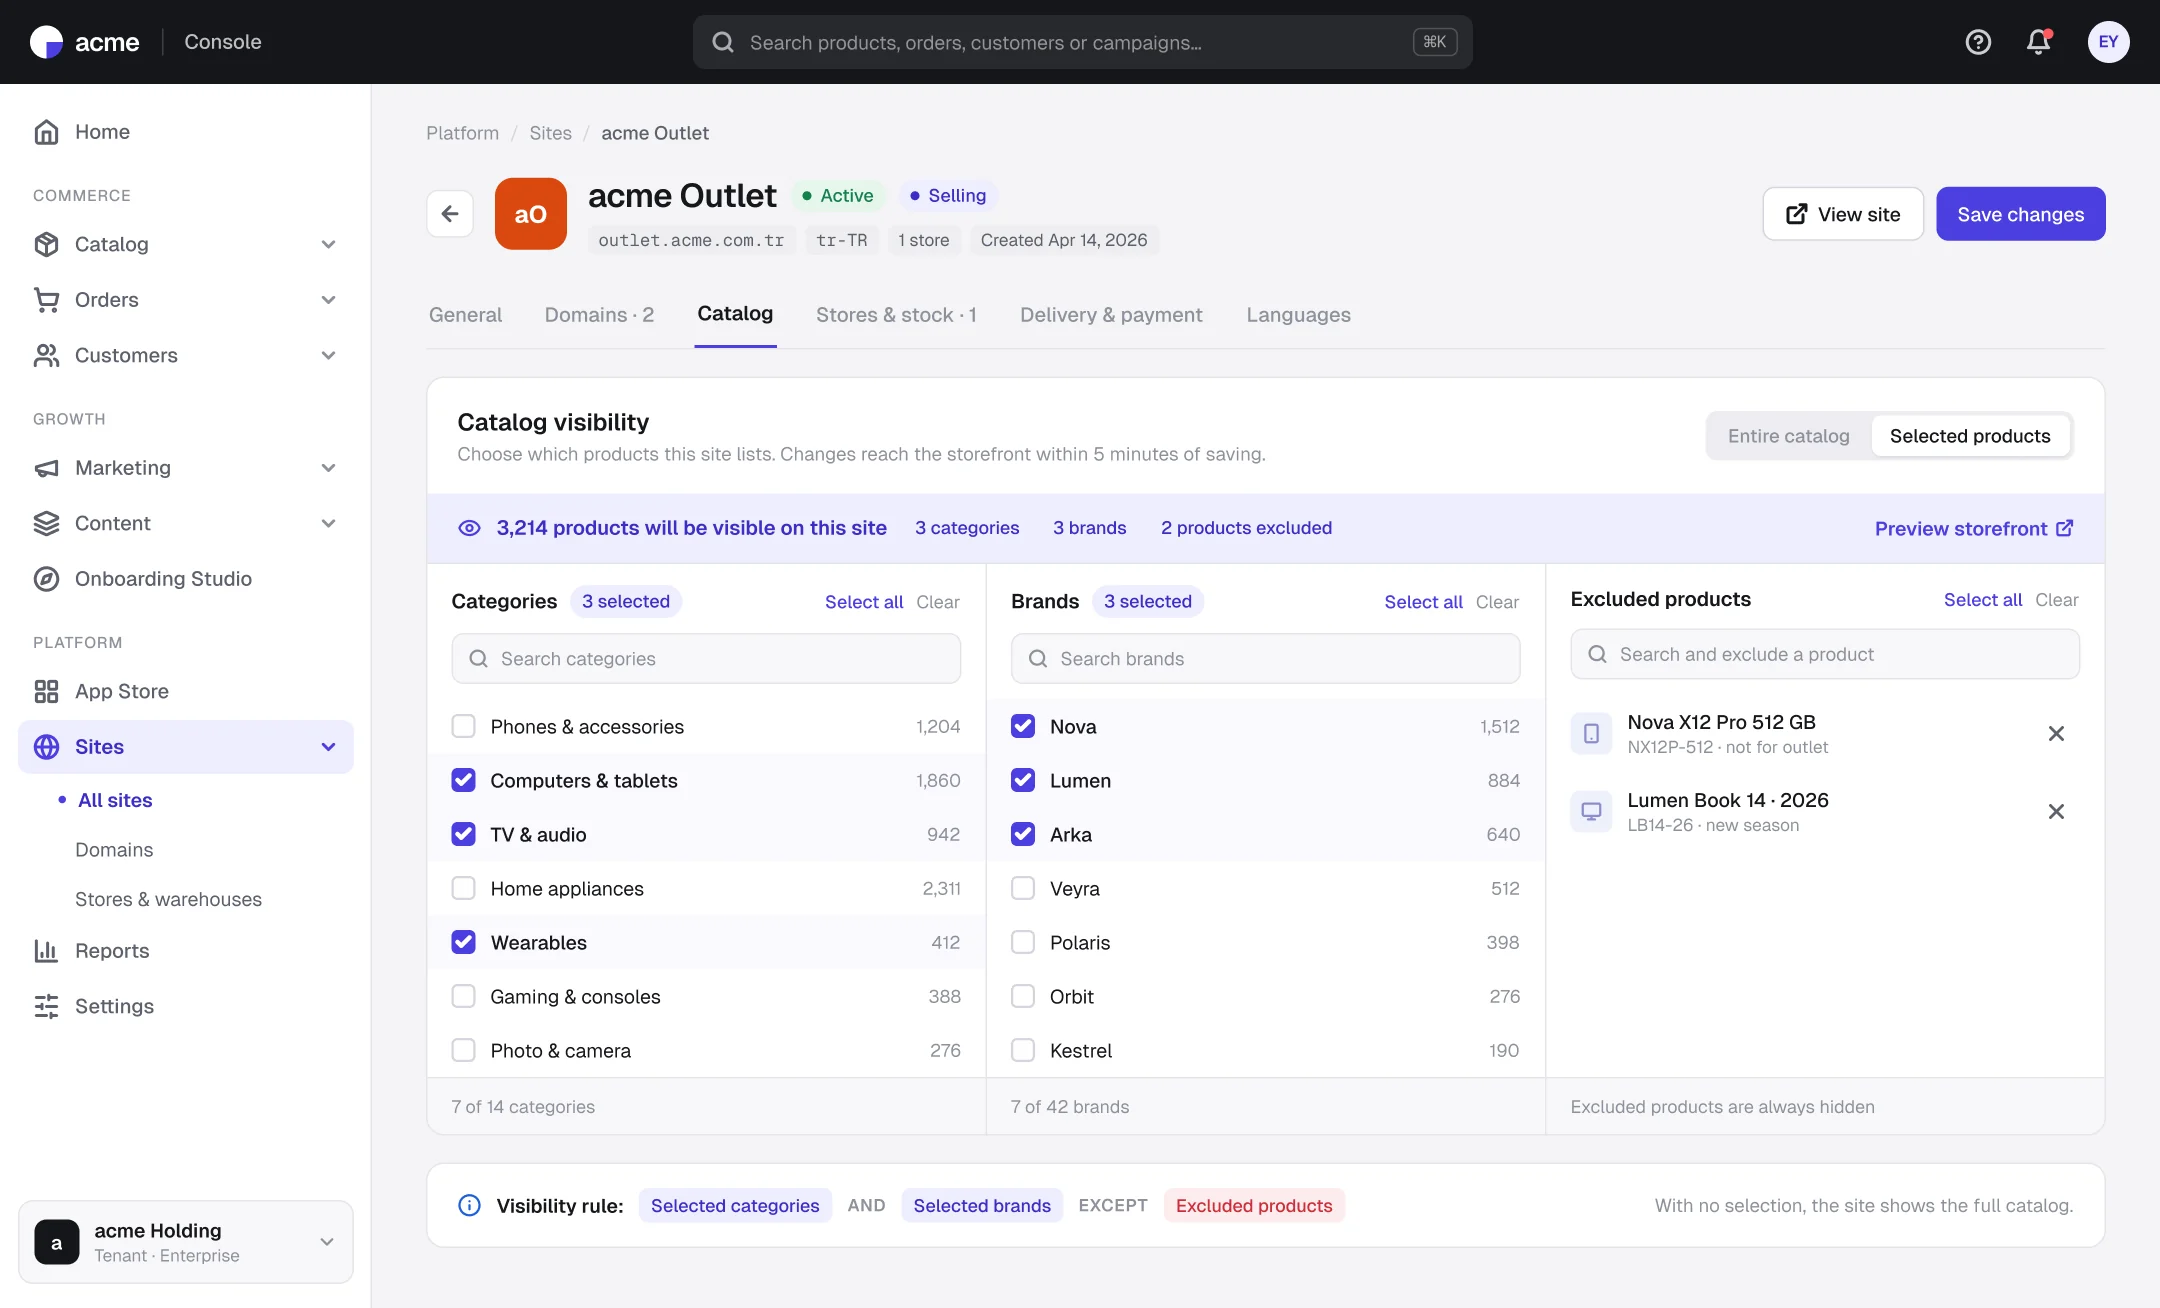Click Select all for Categories
Screen dimensions: 2160x1308
(x=864, y=602)
